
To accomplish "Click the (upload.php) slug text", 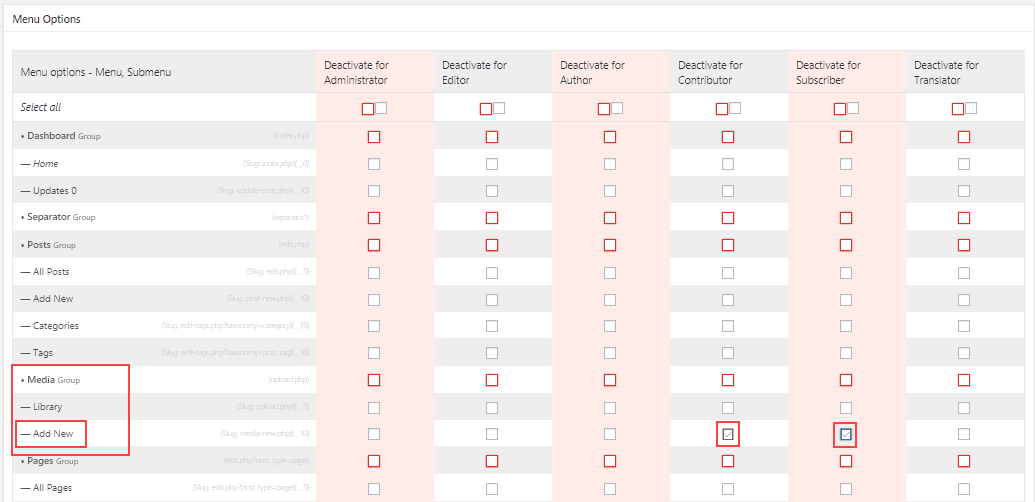I will pyautogui.click(x=288, y=381).
